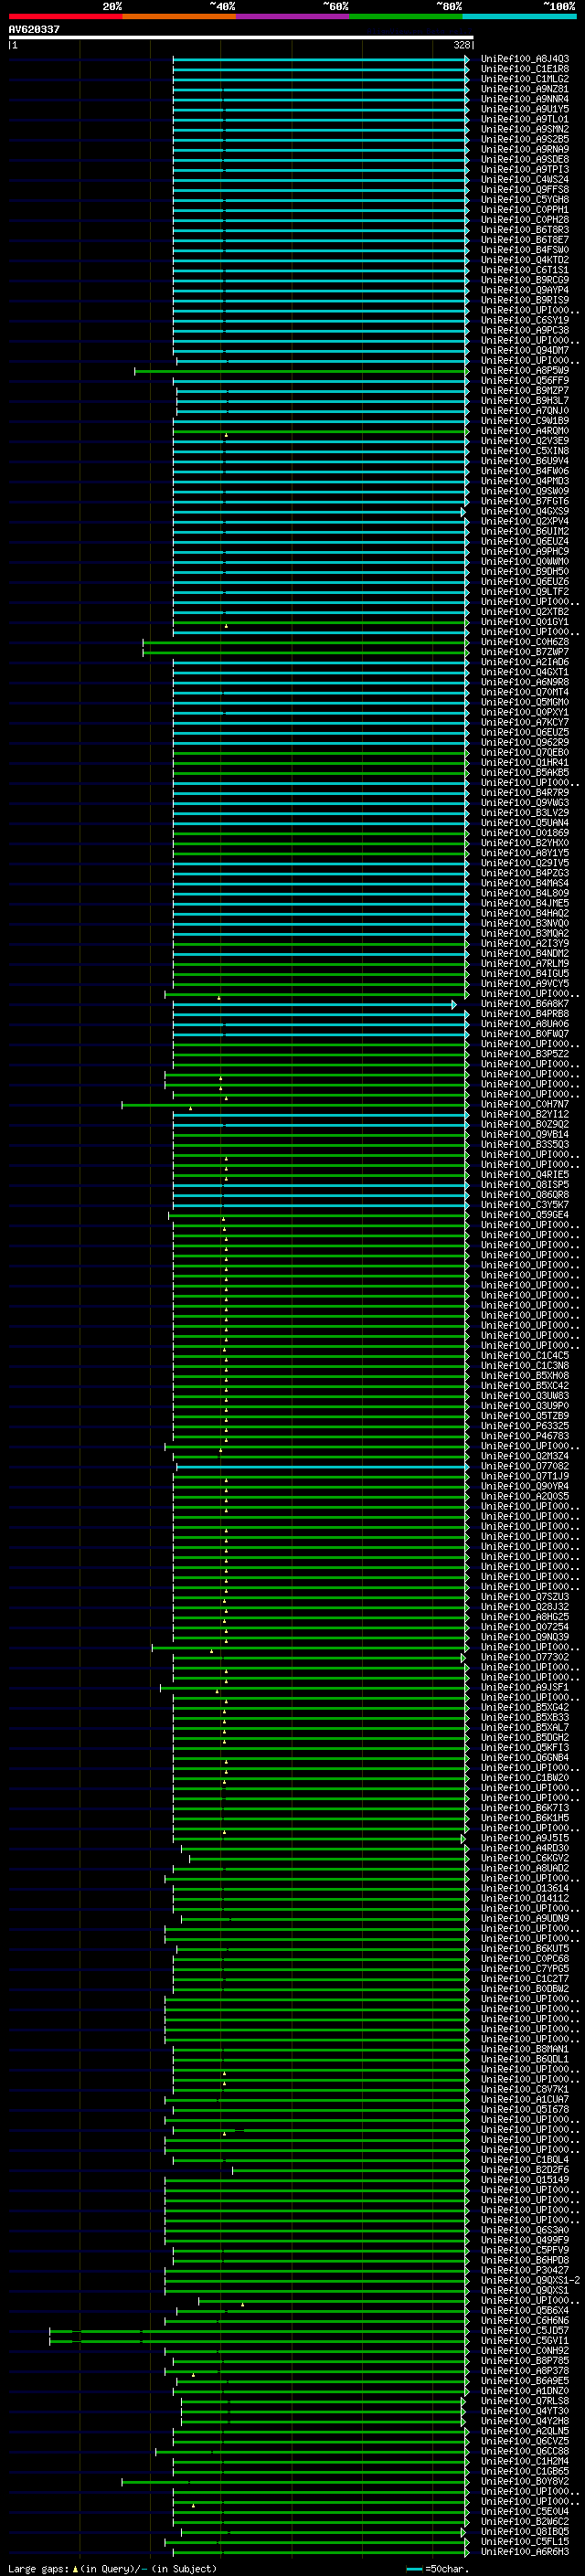Select hit label UniRef100_A9JSF1
The height and width of the screenshot is (2576, 585).
point(524,1688)
